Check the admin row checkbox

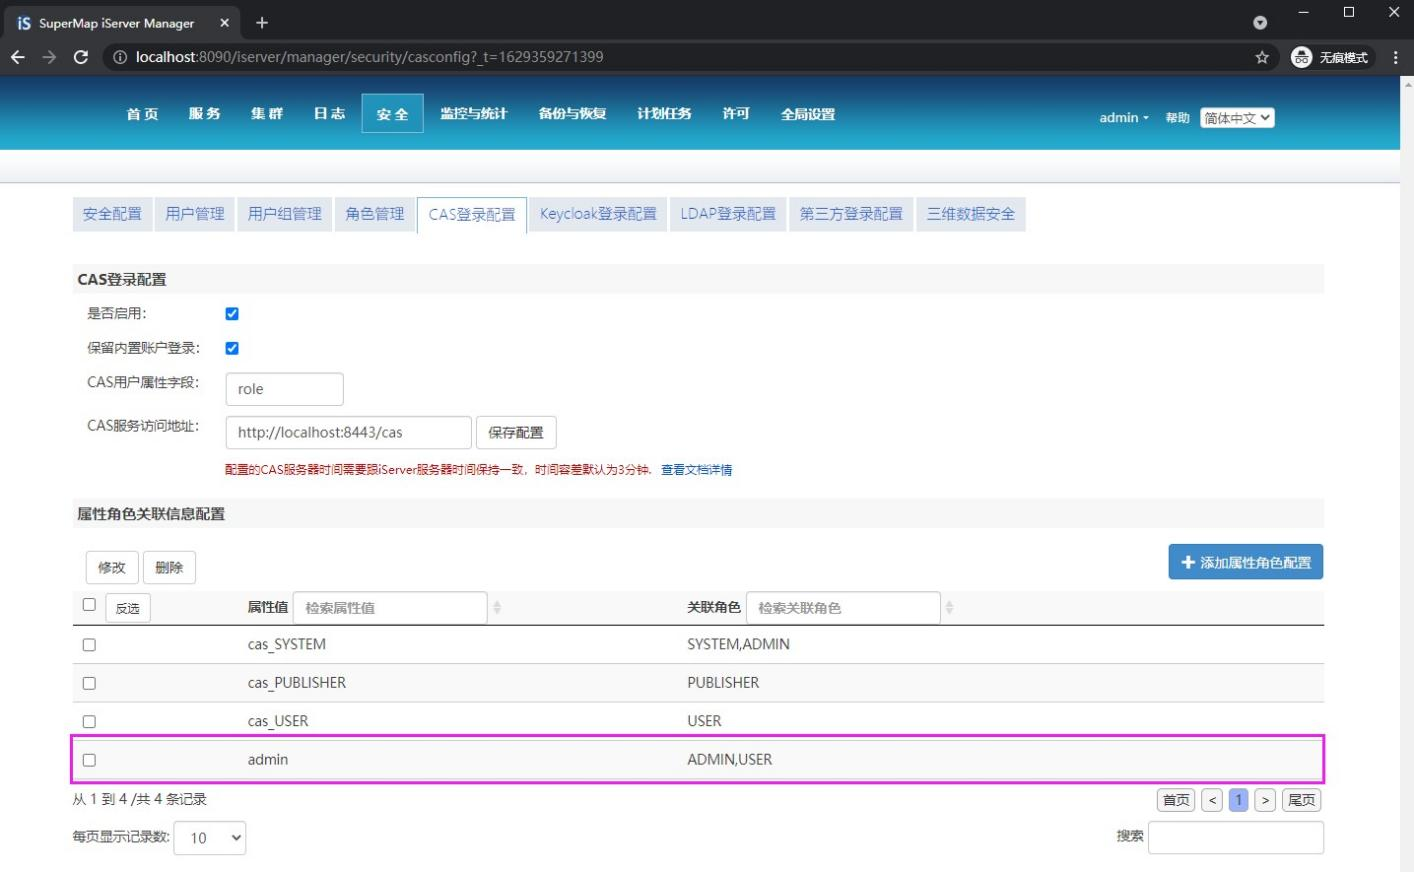[89, 760]
